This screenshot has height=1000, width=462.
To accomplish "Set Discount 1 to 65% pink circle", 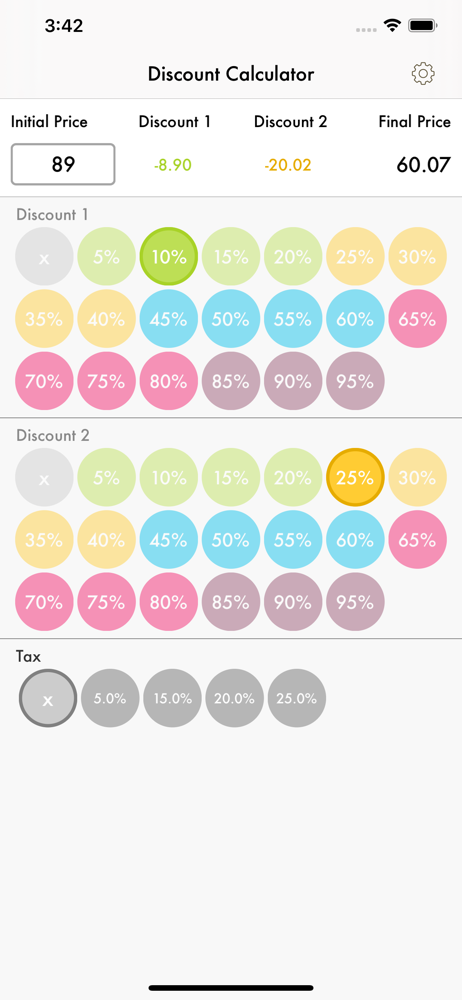I will [x=417, y=319].
